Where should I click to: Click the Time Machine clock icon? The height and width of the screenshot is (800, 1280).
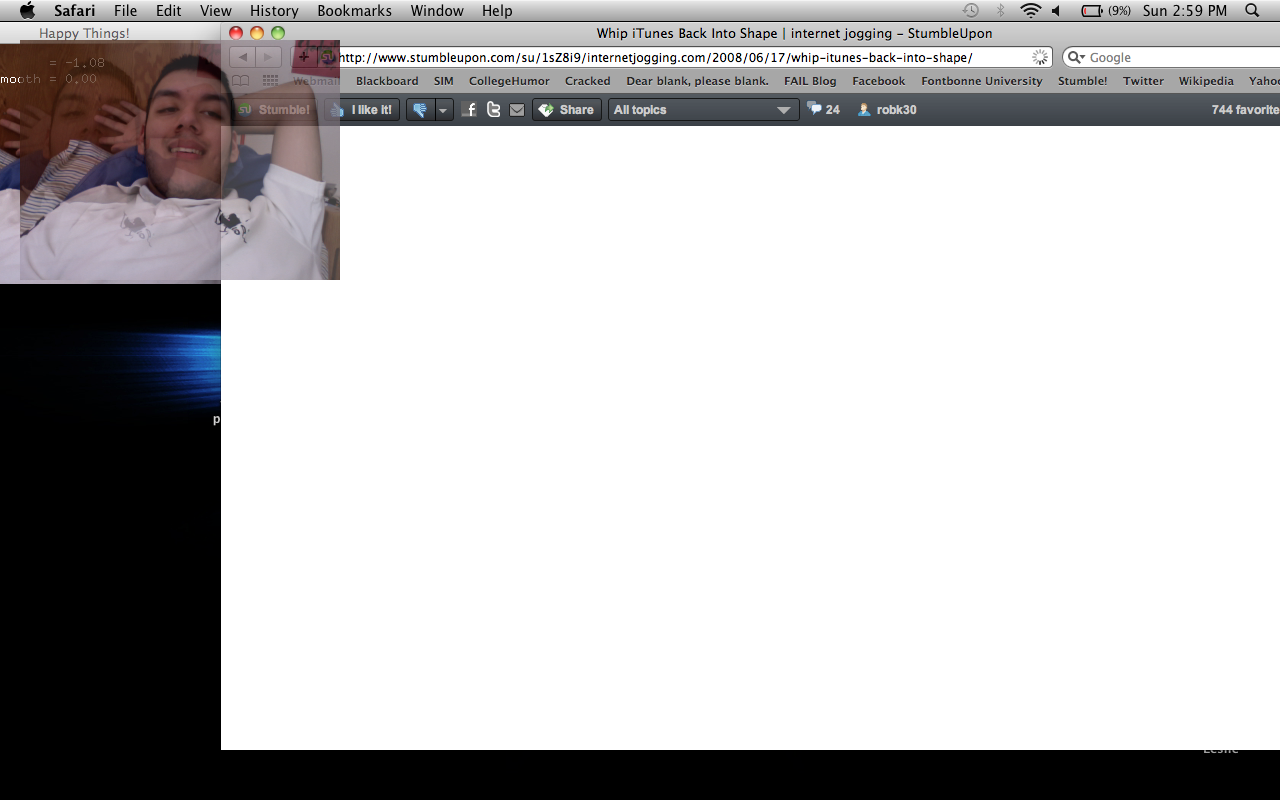[970, 11]
